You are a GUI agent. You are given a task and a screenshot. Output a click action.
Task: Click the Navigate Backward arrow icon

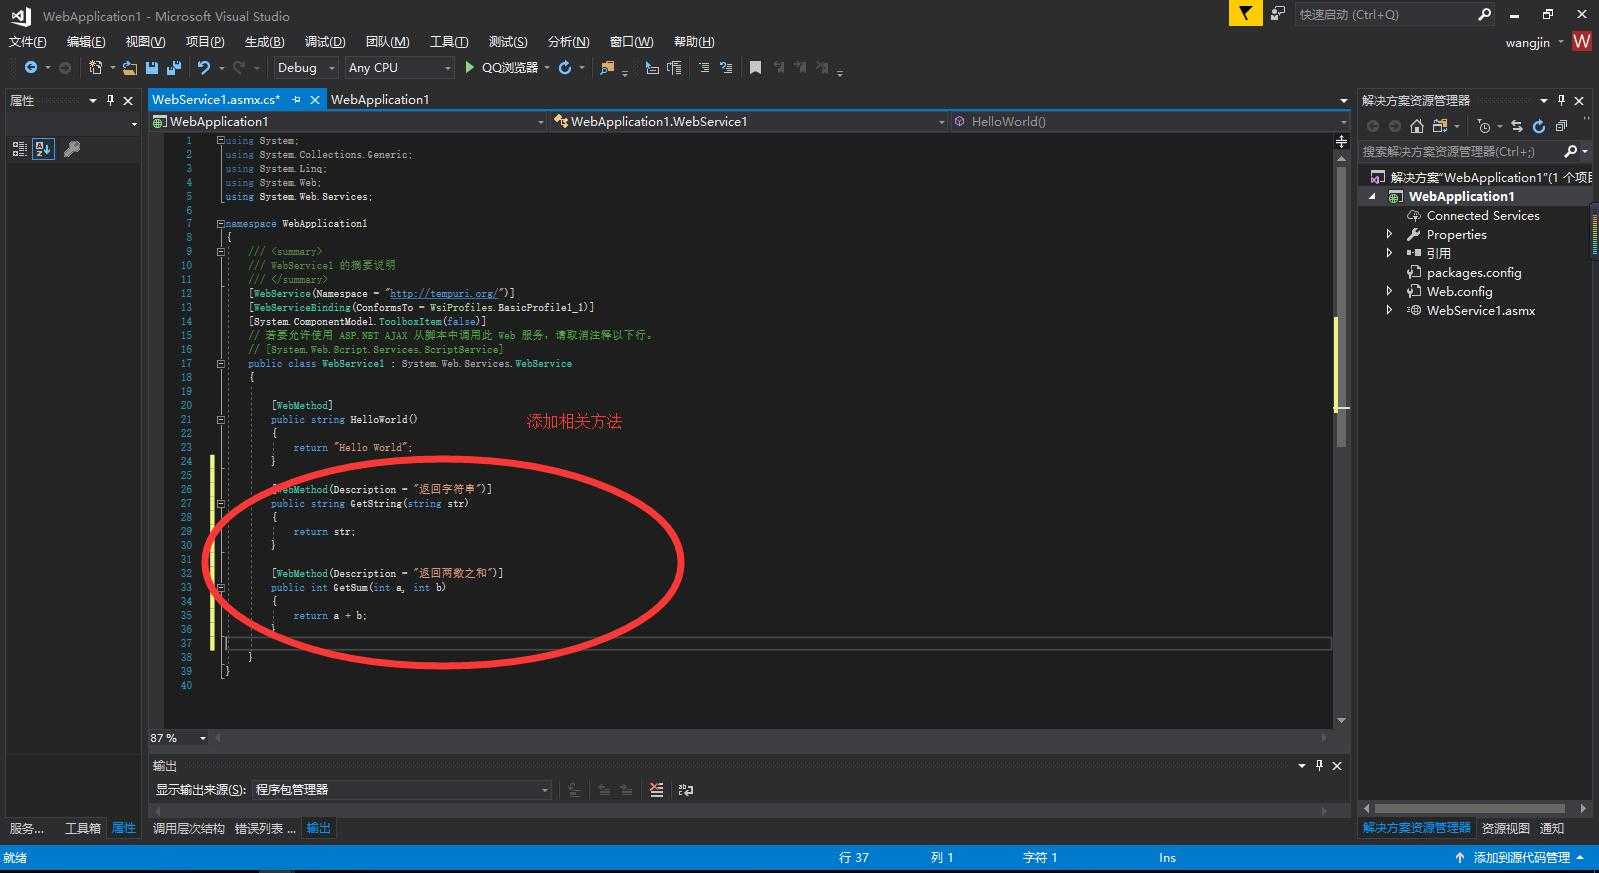(x=31, y=67)
